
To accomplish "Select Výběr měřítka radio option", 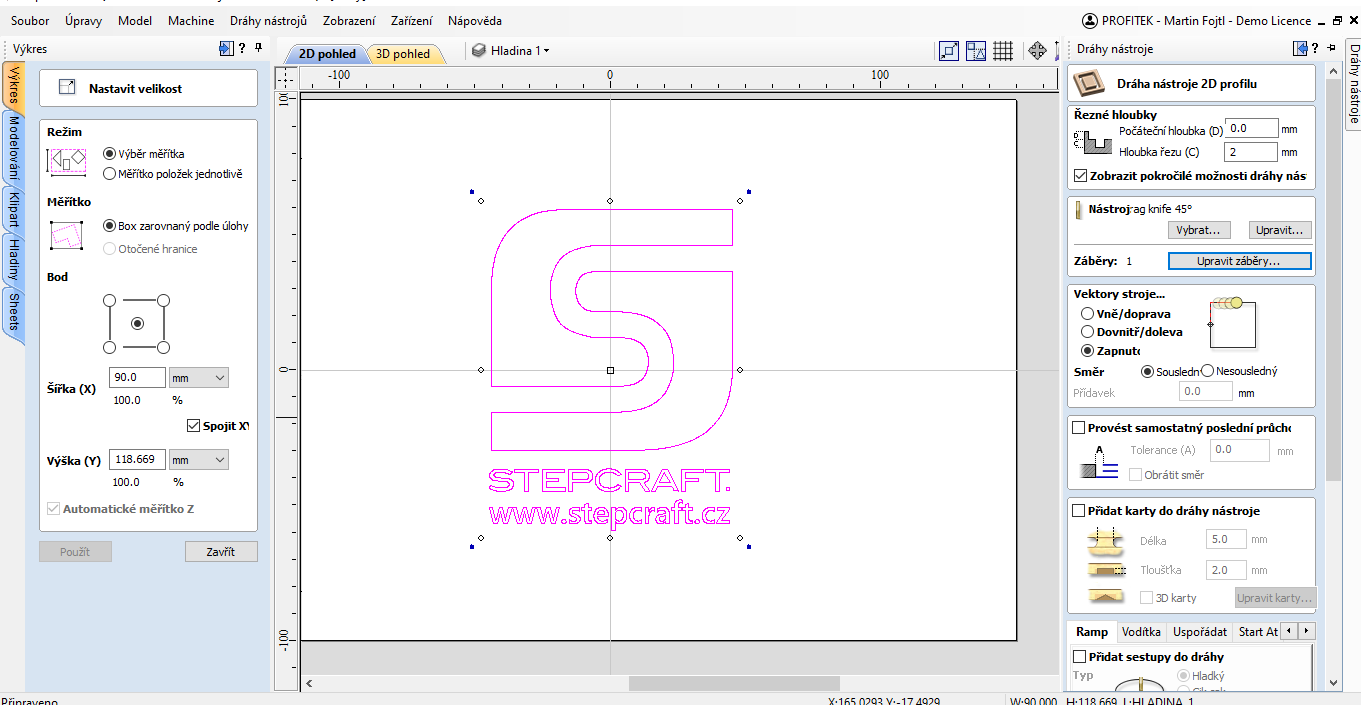I will tap(109, 154).
